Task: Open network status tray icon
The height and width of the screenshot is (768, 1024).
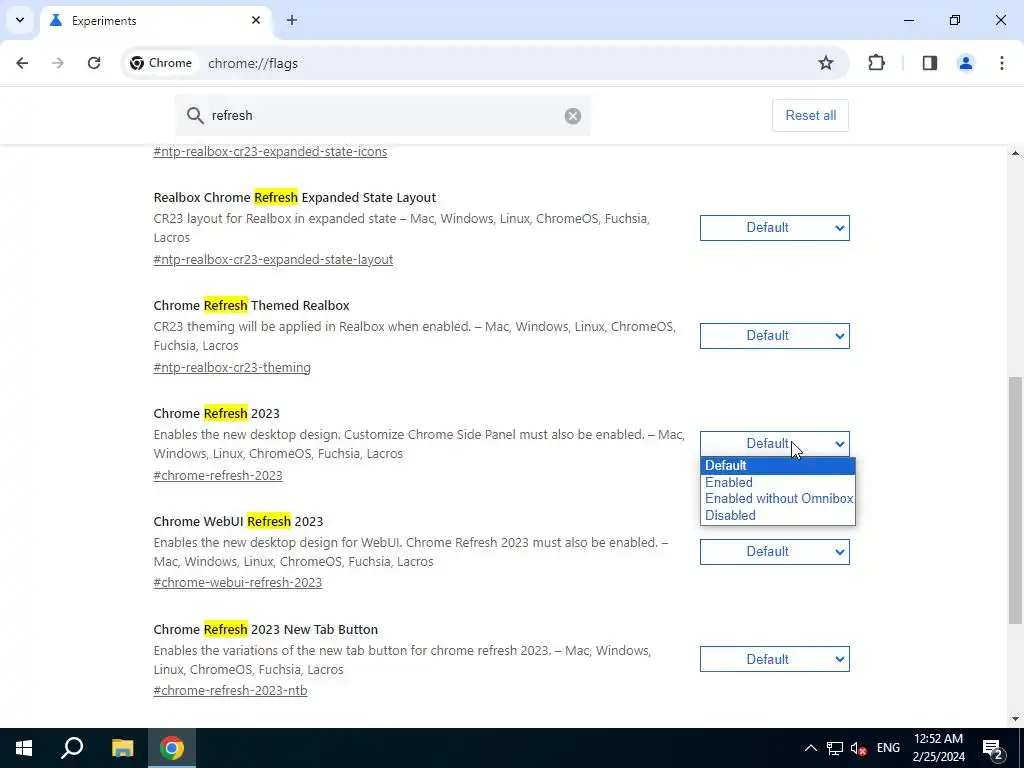Action: tap(835, 748)
